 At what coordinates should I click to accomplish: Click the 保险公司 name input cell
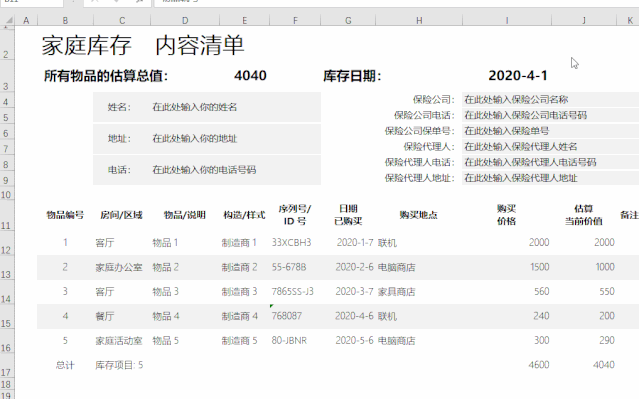click(550, 99)
